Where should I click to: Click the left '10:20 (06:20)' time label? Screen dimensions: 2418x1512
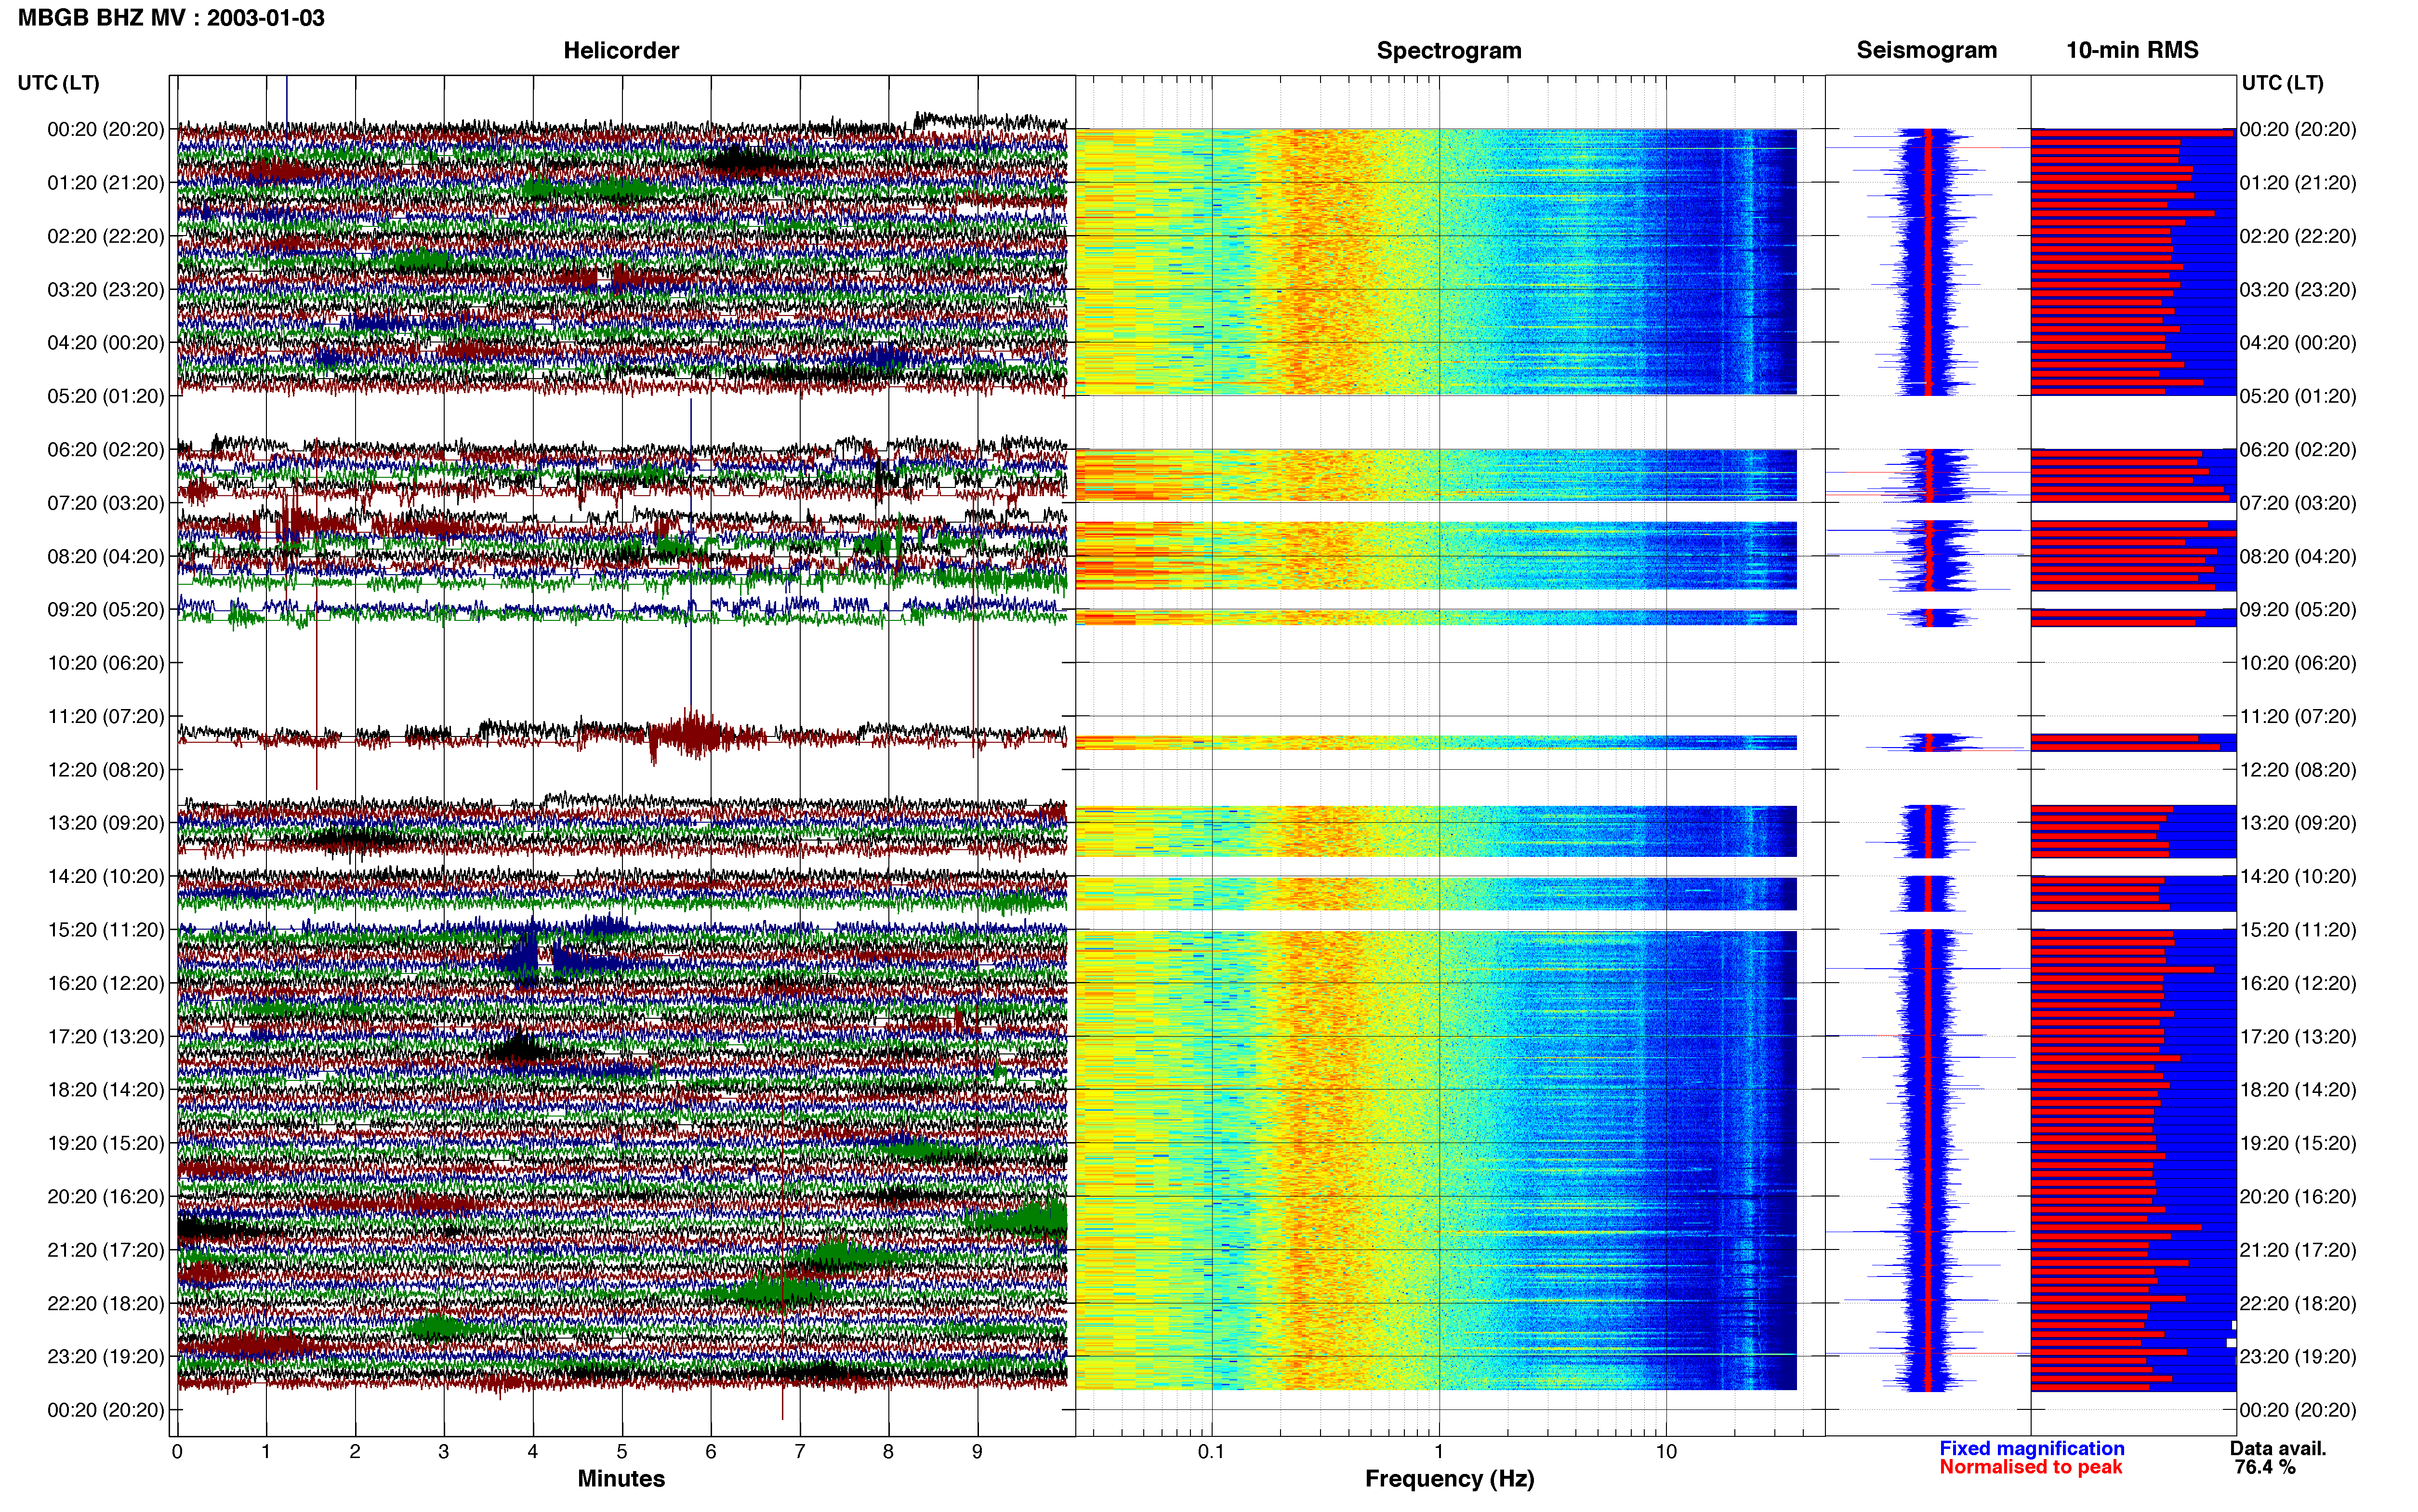coord(105,663)
